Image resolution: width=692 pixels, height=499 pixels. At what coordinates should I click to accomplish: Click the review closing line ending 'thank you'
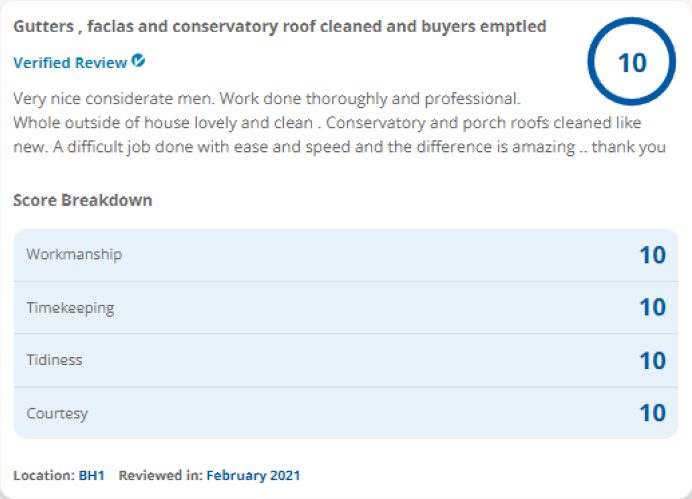coord(339,147)
